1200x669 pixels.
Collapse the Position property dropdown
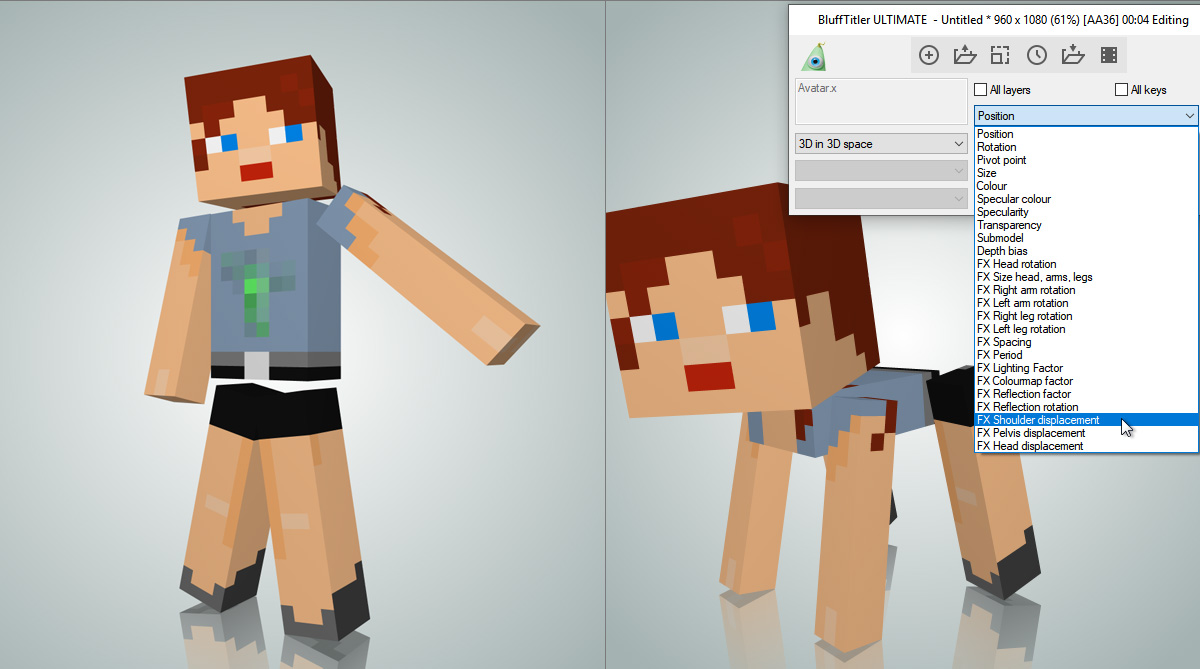pos(1086,116)
